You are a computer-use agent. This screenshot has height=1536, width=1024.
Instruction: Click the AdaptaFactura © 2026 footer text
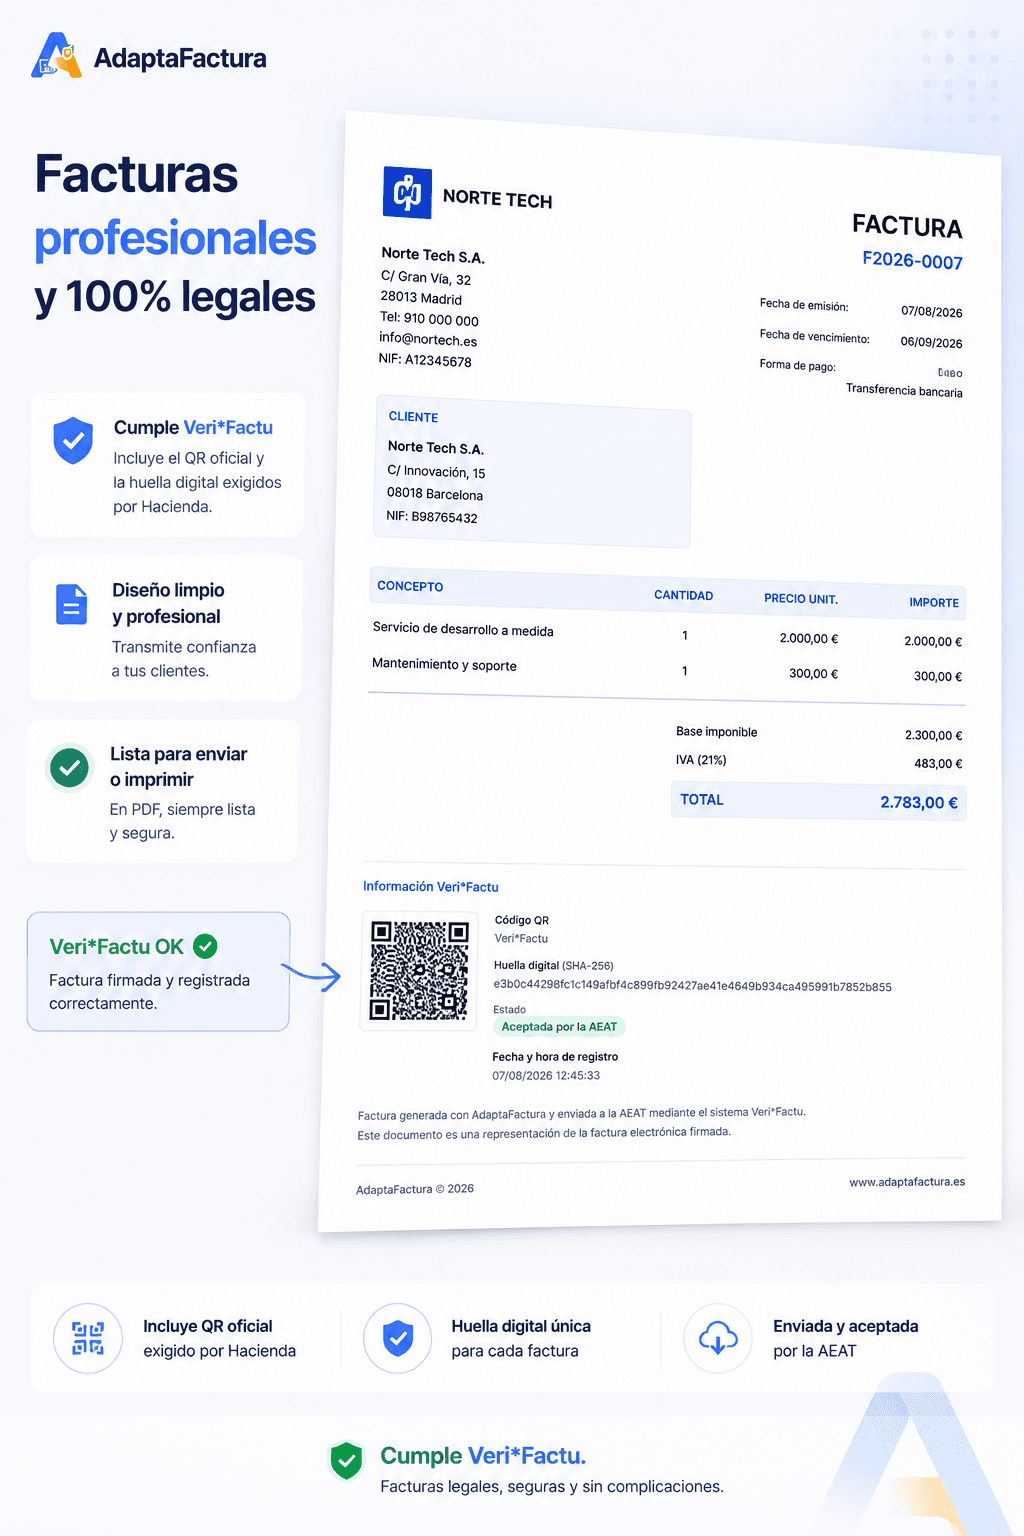415,1189
